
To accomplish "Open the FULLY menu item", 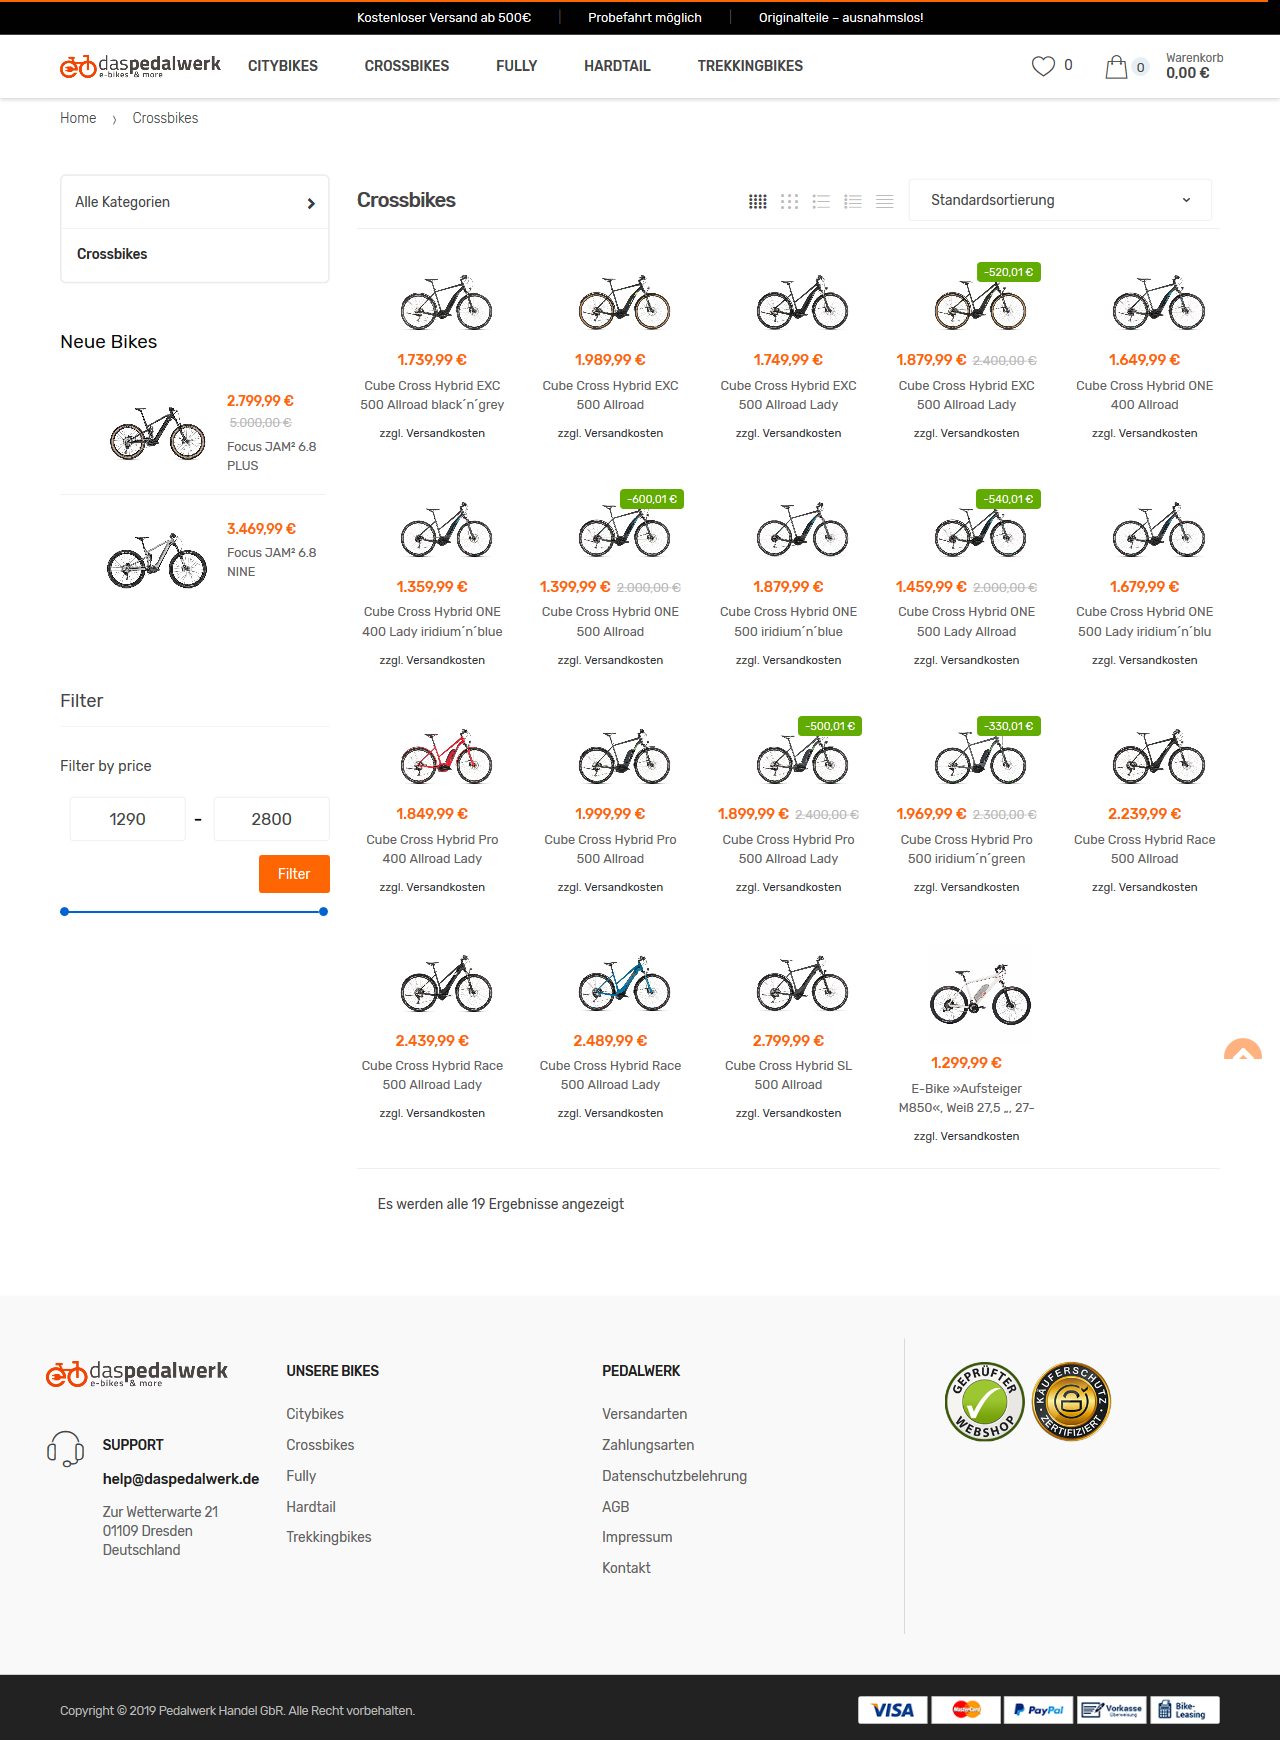I will [516, 66].
